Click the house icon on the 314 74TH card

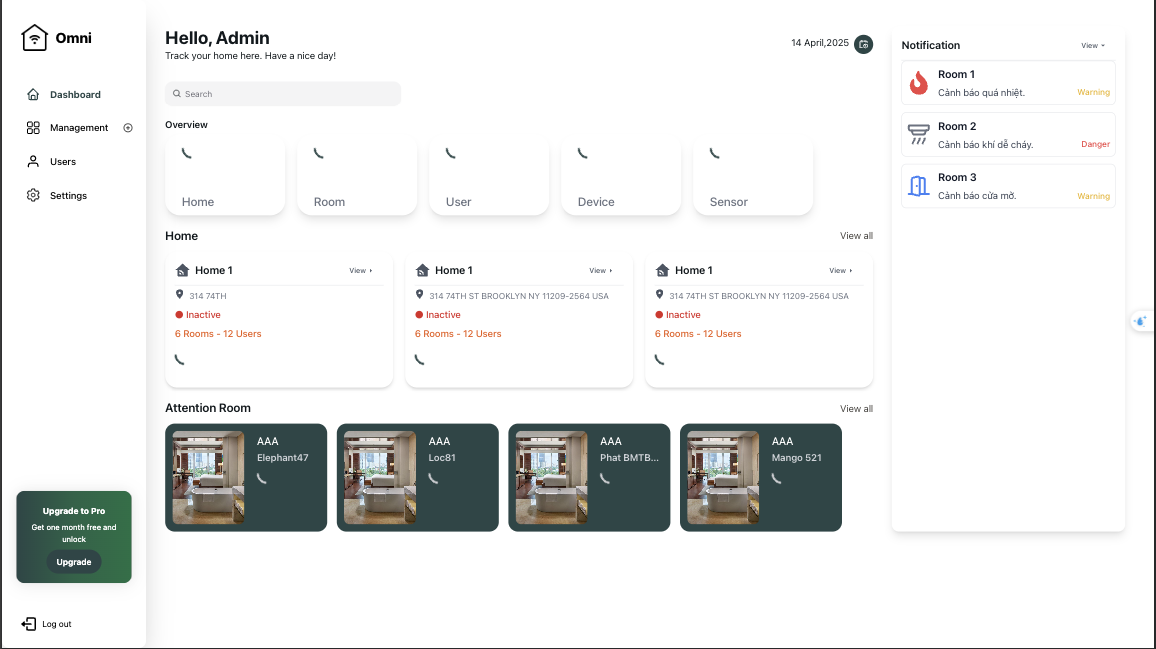click(182, 270)
